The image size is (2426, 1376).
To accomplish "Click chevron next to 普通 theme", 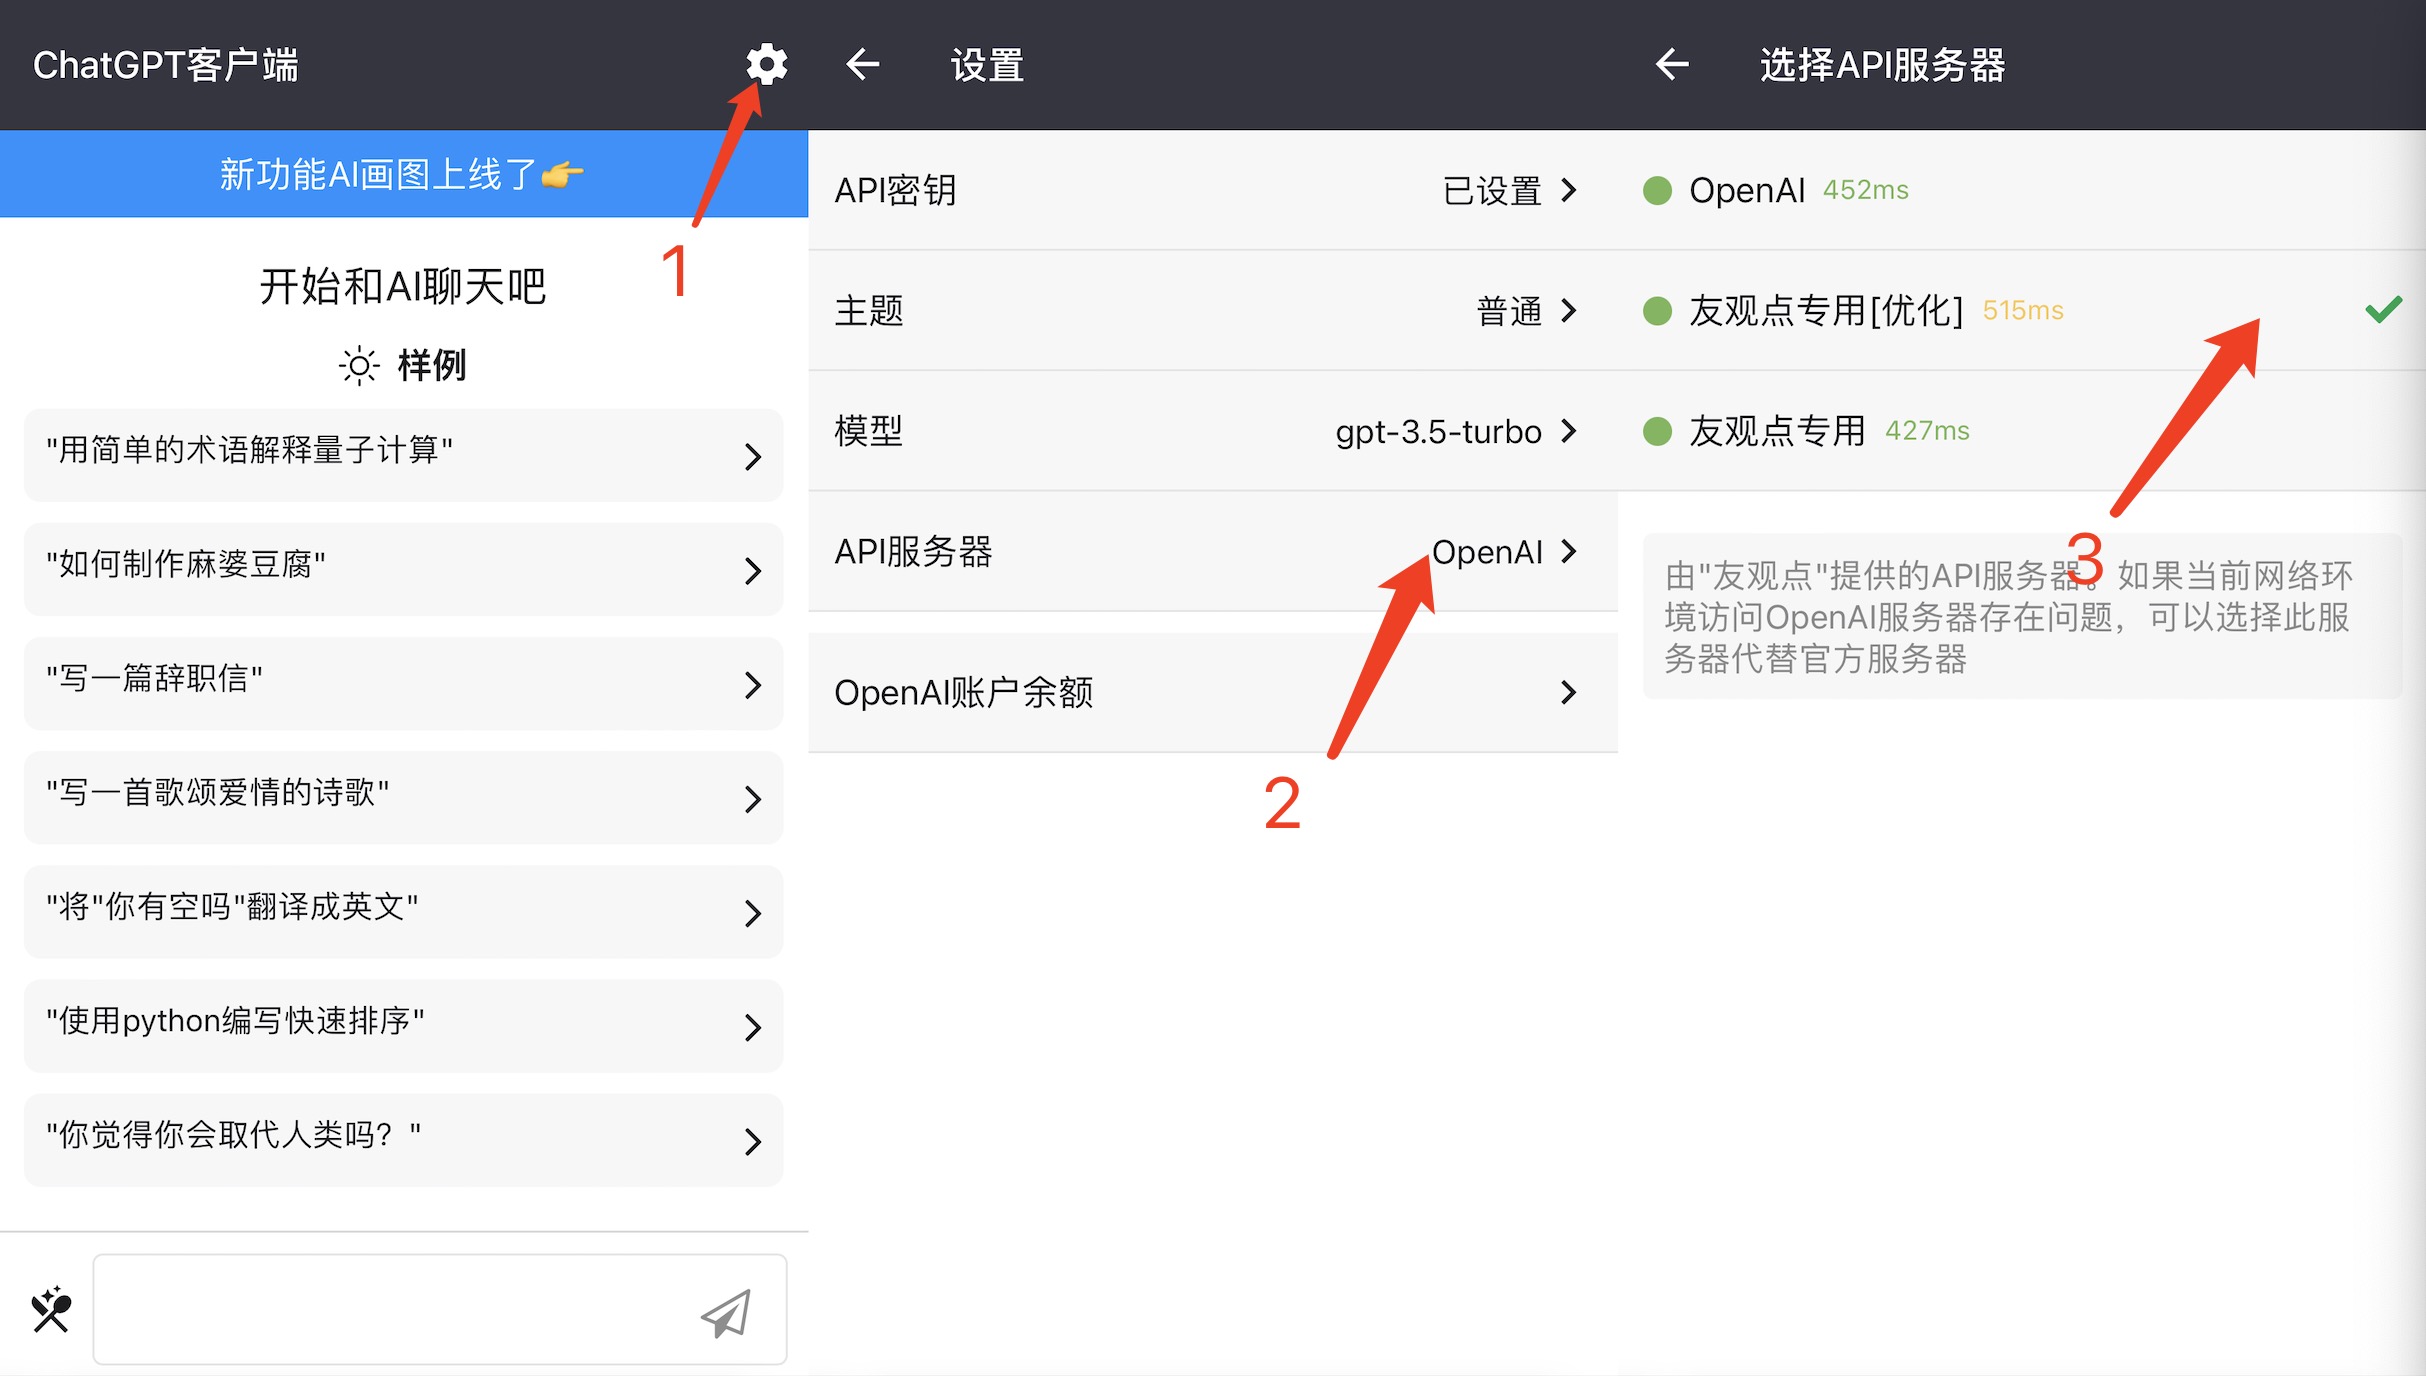I will pyautogui.click(x=1569, y=311).
